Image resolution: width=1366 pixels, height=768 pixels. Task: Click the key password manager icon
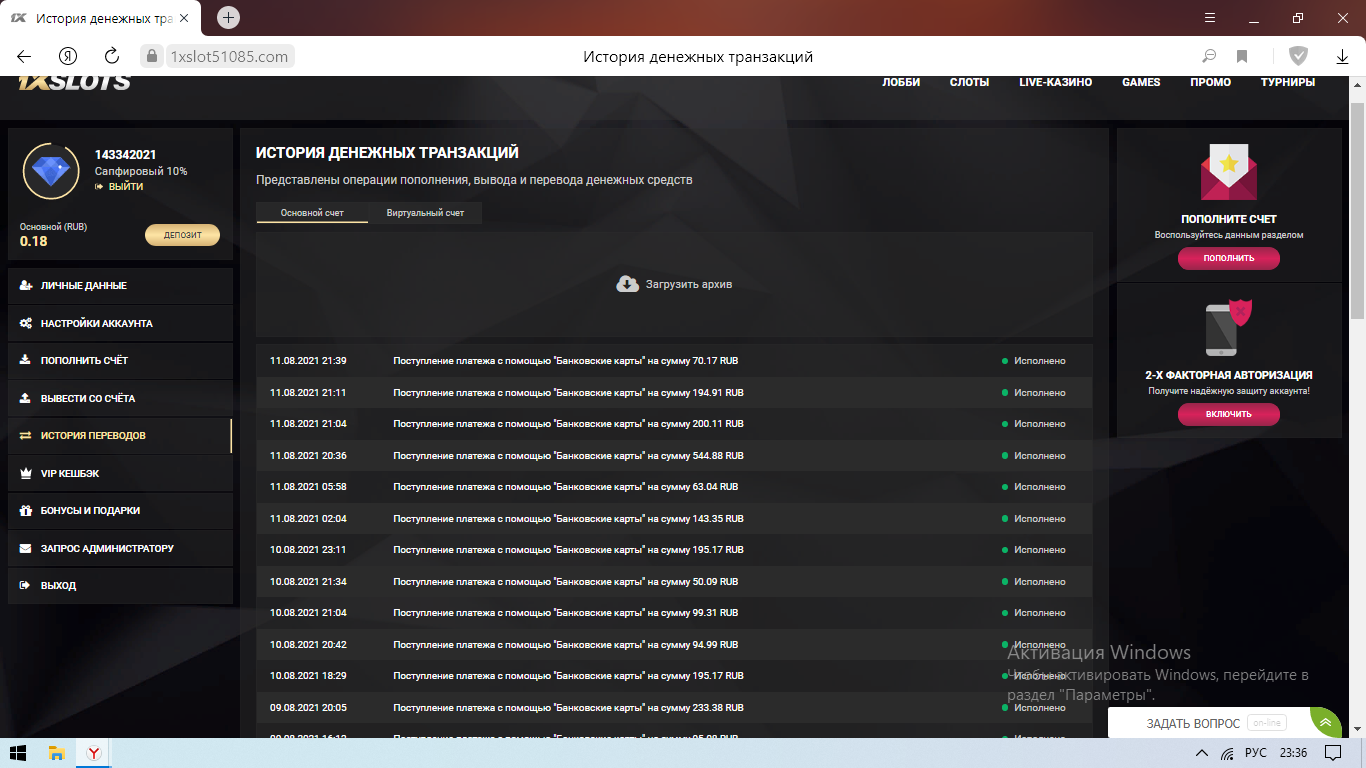coord(1209,56)
